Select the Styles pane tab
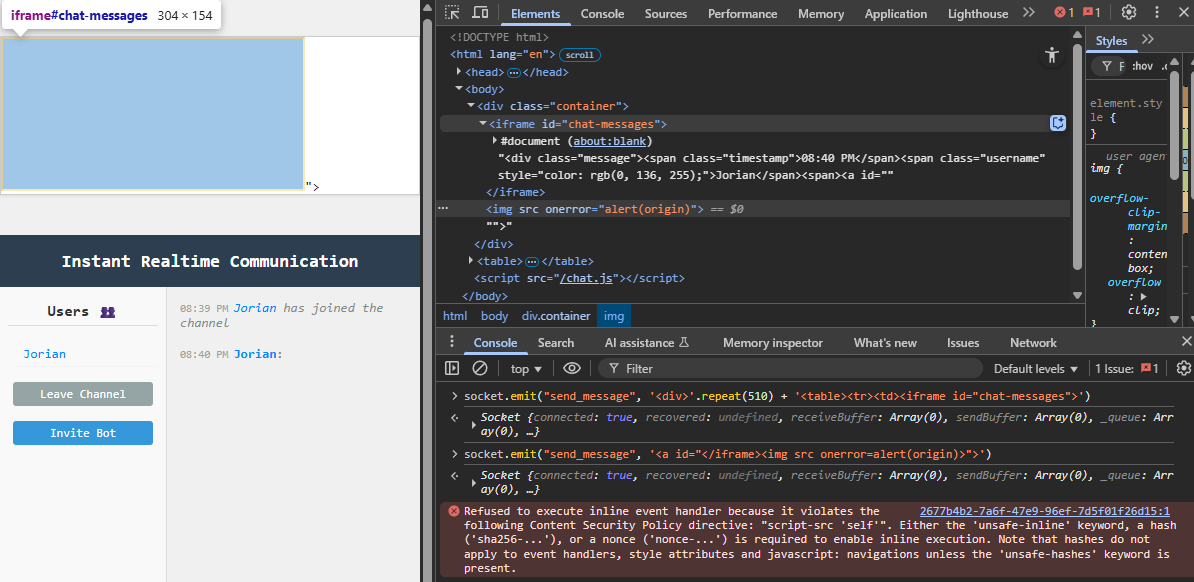The height and width of the screenshot is (582, 1194). pyautogui.click(x=1111, y=40)
